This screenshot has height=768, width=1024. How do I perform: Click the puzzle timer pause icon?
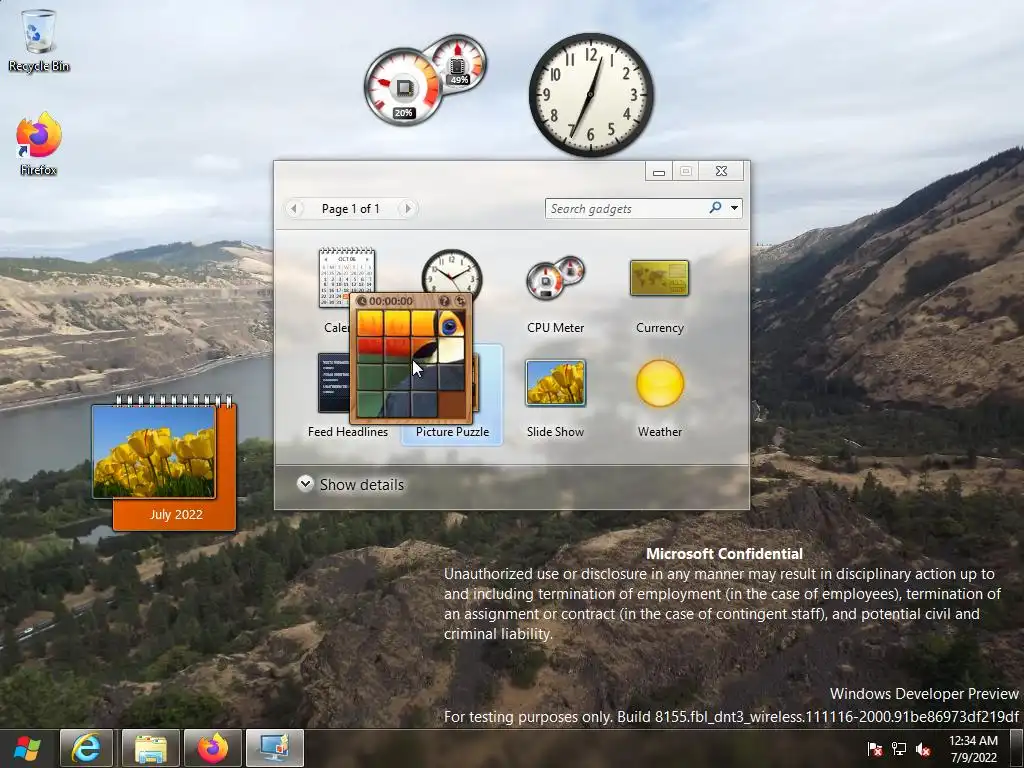coord(362,301)
